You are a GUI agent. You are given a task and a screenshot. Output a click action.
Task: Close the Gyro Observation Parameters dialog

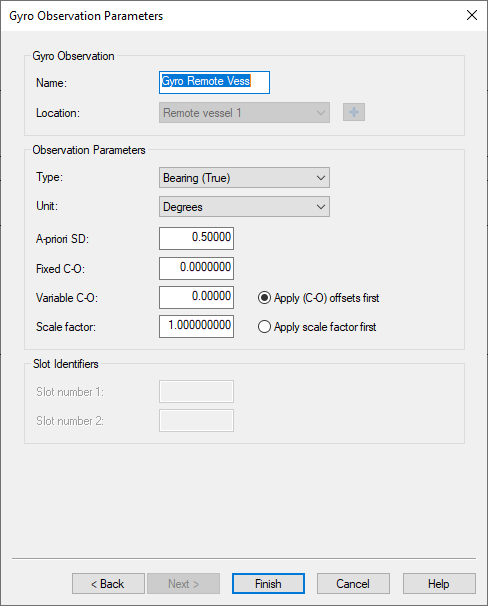[x=471, y=15]
